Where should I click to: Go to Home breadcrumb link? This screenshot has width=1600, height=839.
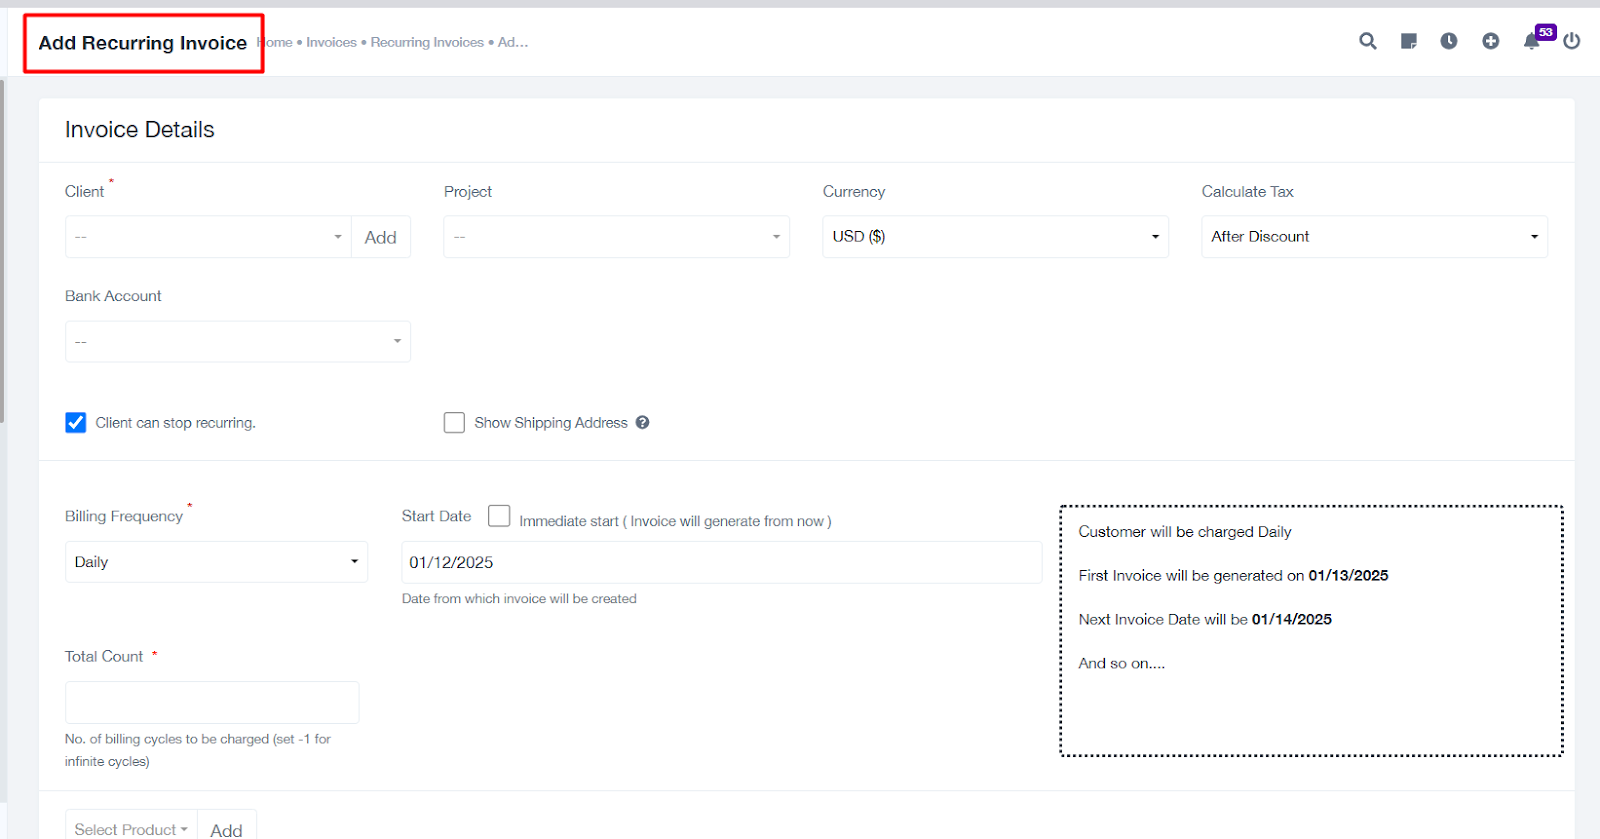(x=277, y=42)
